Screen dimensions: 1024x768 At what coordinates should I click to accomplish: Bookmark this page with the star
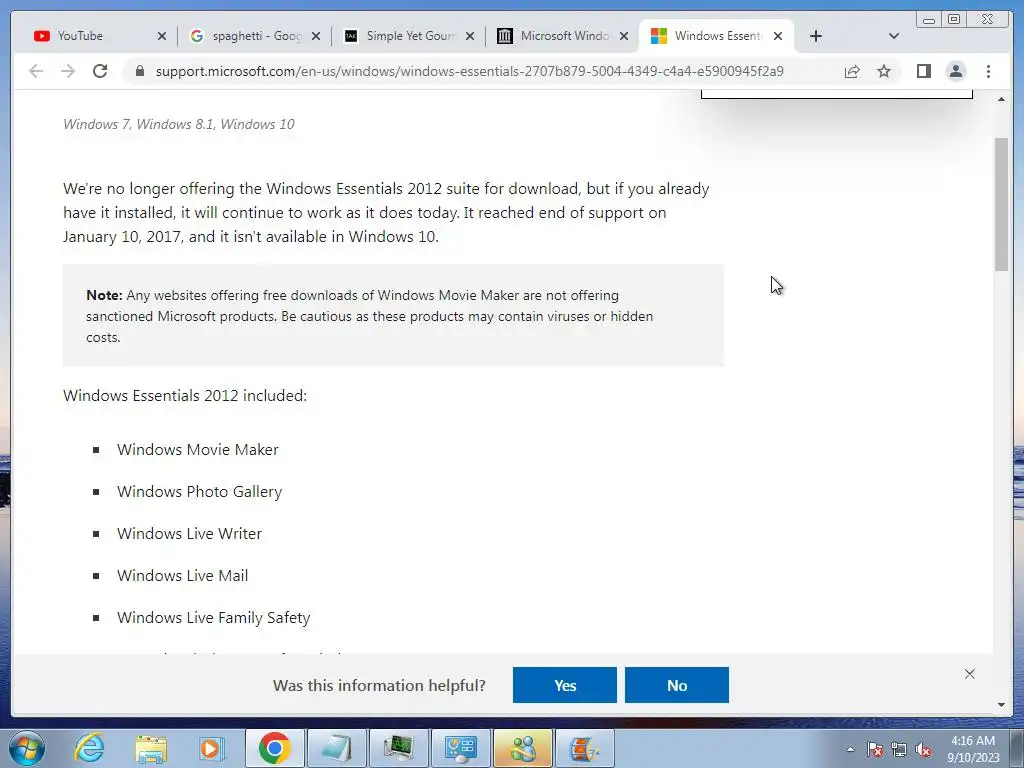point(884,71)
